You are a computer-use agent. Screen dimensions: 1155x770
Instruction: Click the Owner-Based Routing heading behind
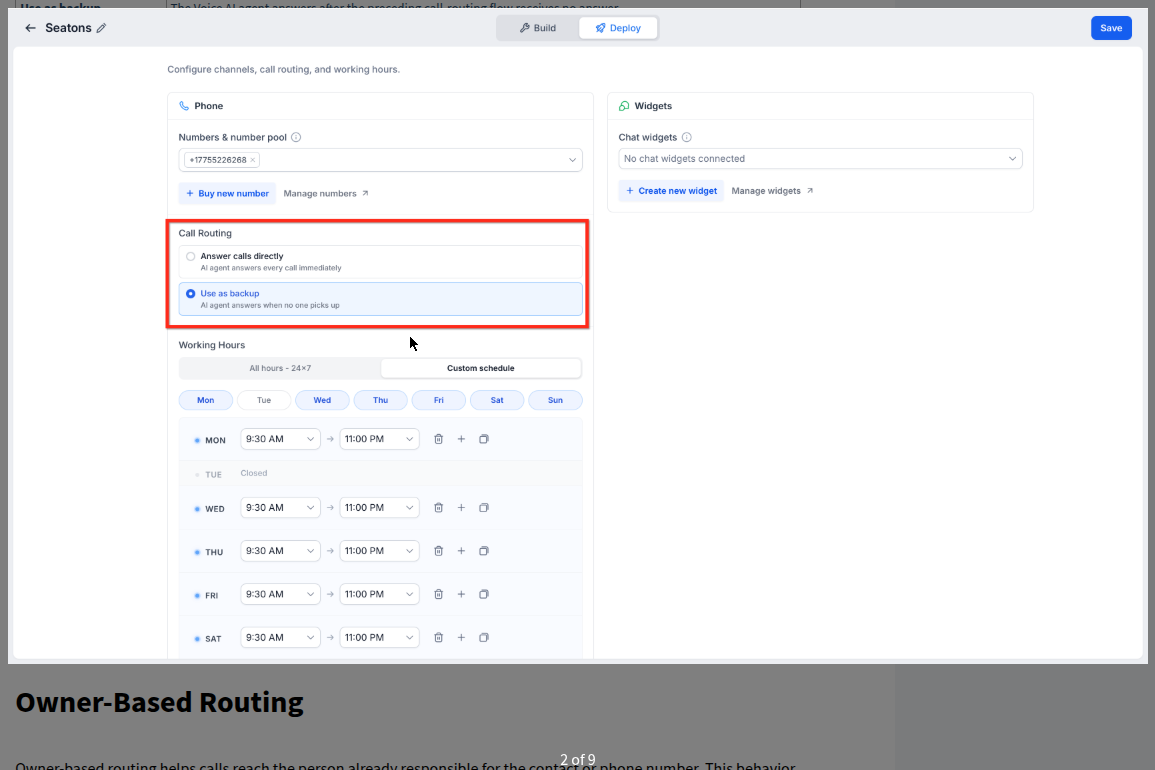pyautogui.click(x=159, y=702)
